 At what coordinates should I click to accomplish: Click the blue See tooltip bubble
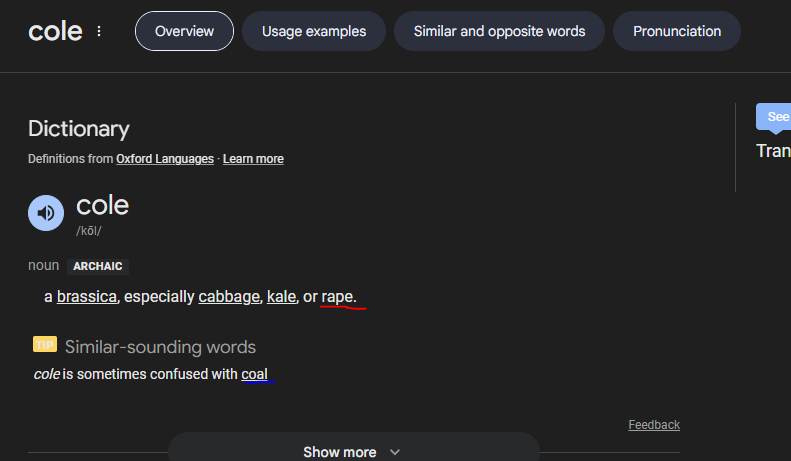tap(774, 117)
